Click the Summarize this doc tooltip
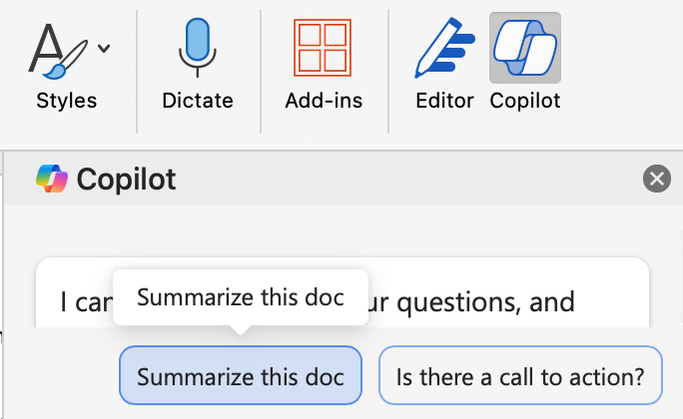 click(x=240, y=297)
